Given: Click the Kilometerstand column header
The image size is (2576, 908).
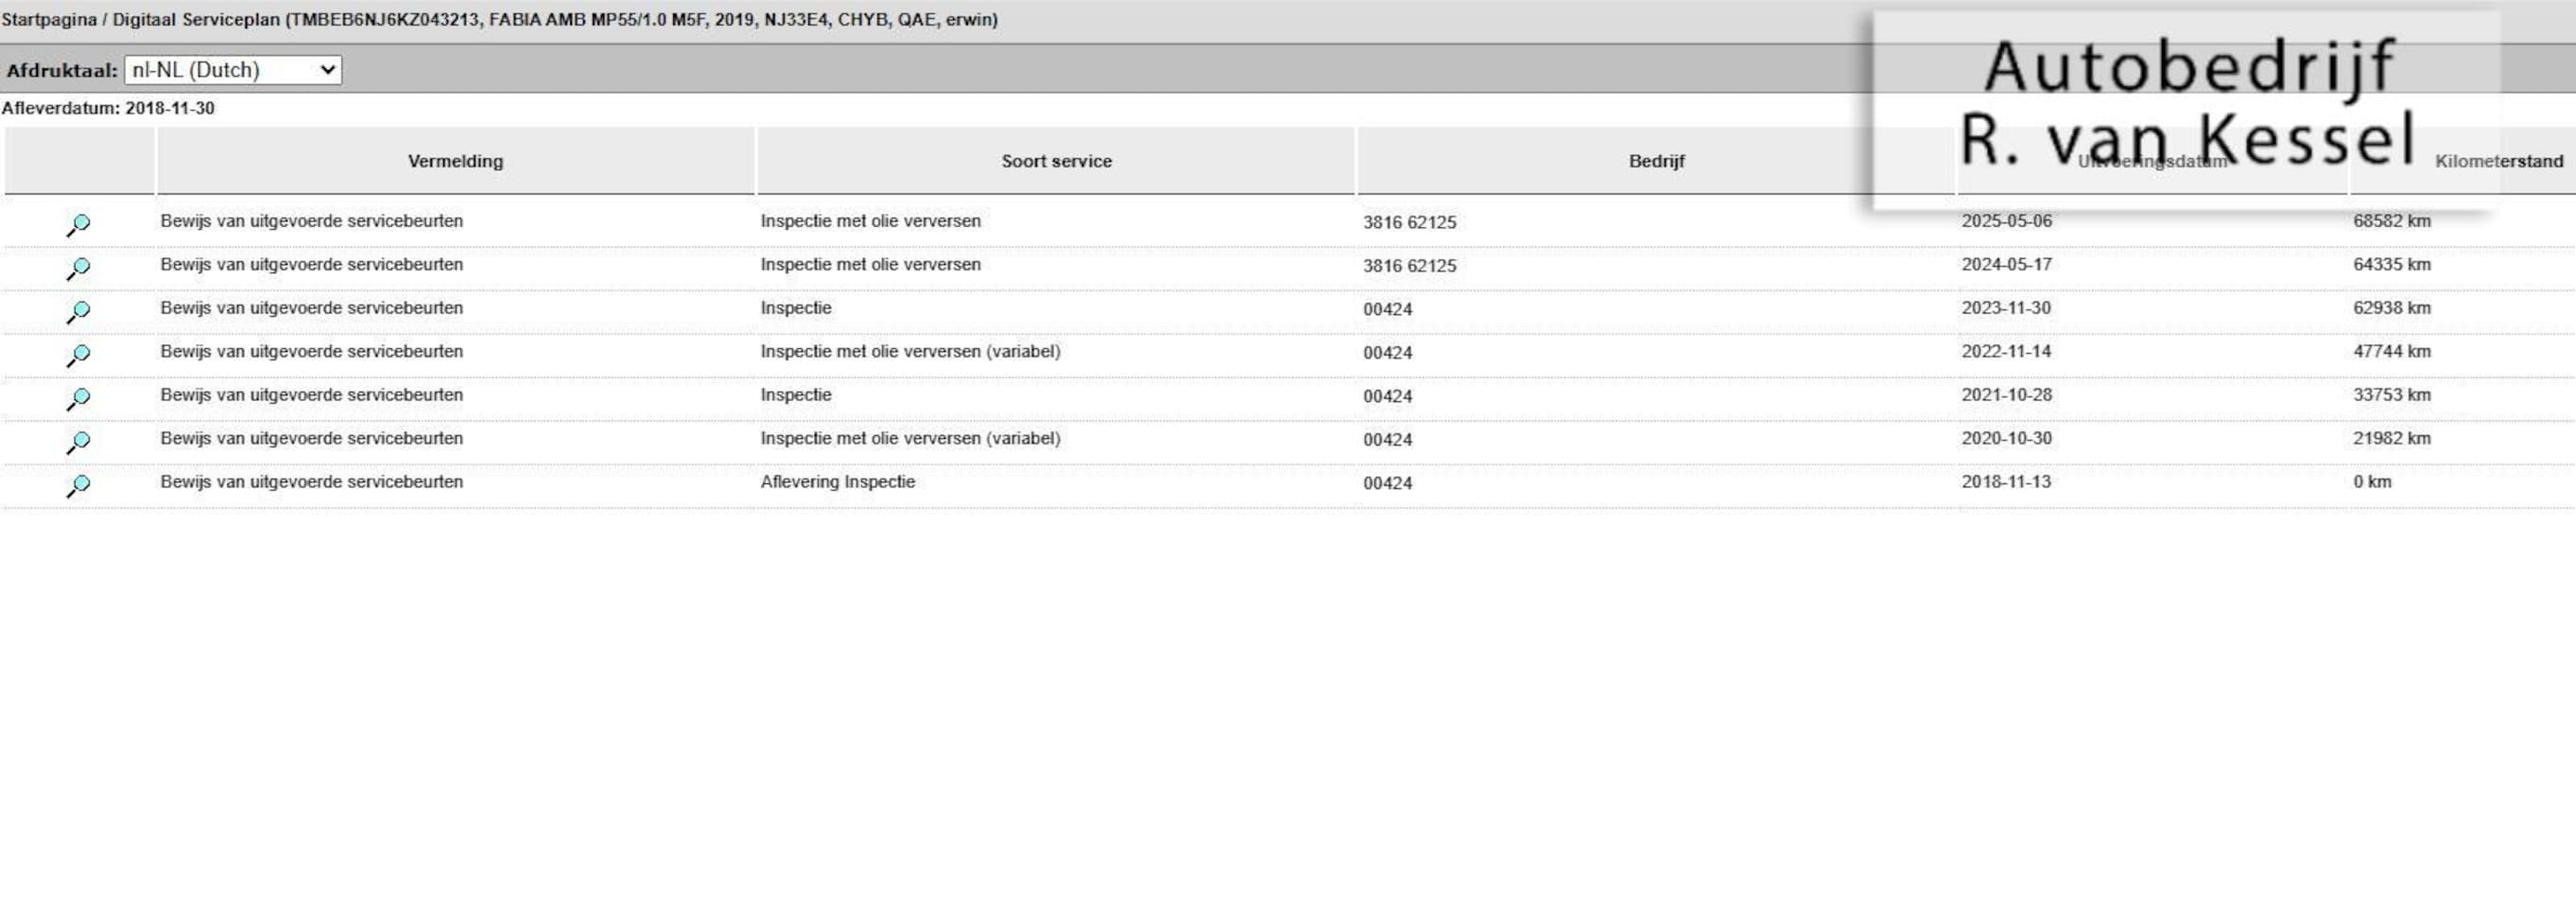Looking at the screenshot, I should point(2498,161).
